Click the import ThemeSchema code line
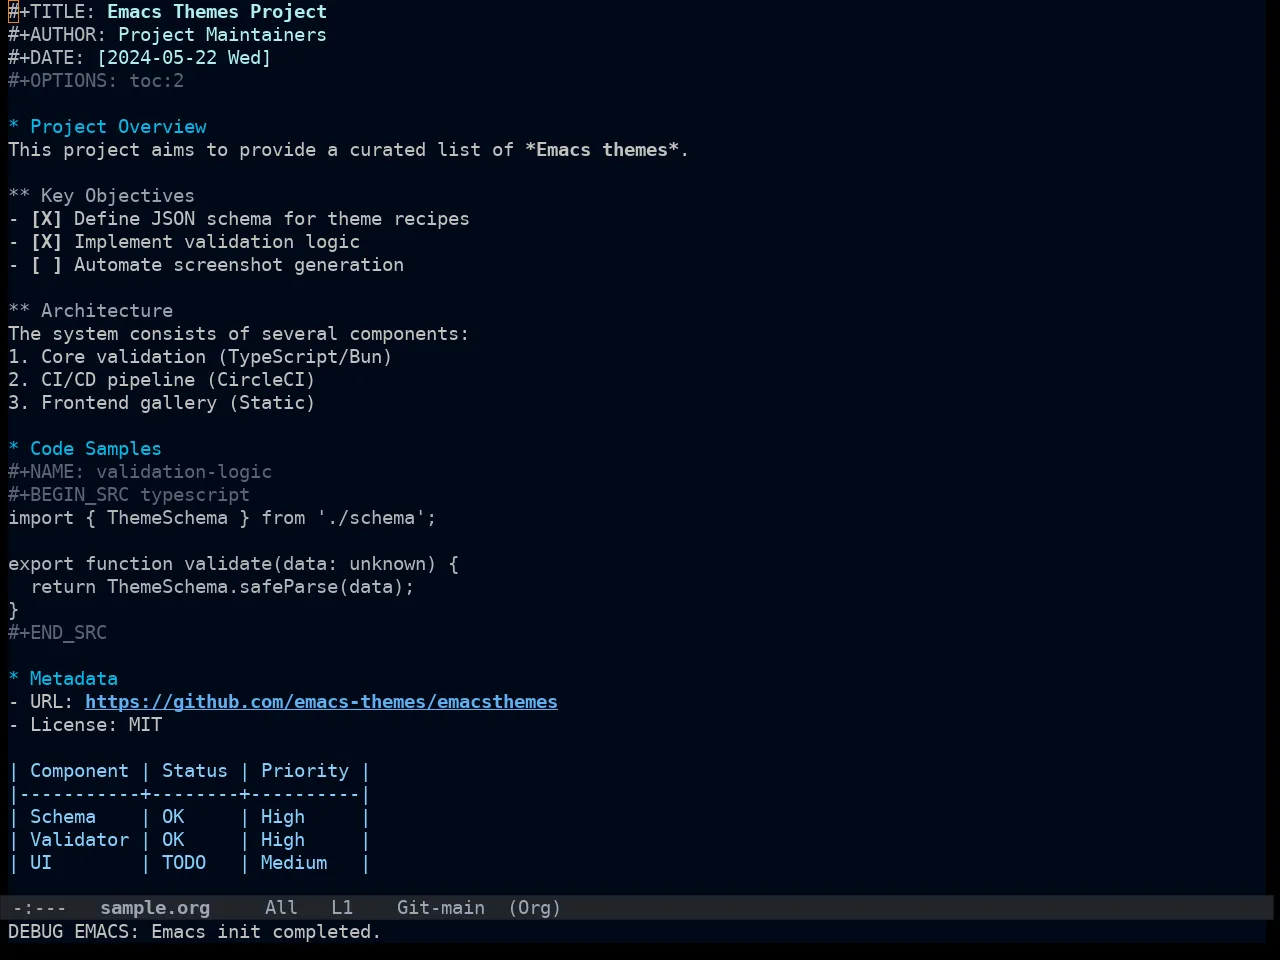The height and width of the screenshot is (960, 1280). (x=222, y=518)
